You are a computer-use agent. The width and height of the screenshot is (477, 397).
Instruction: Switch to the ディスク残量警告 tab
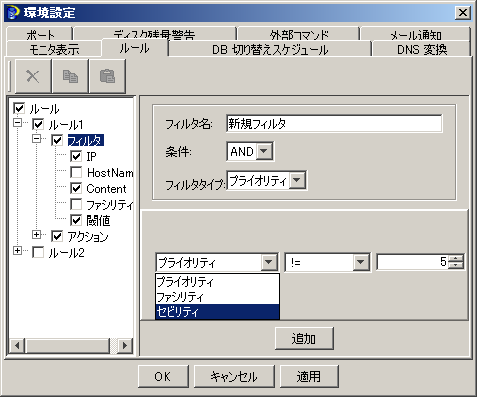[155, 35]
